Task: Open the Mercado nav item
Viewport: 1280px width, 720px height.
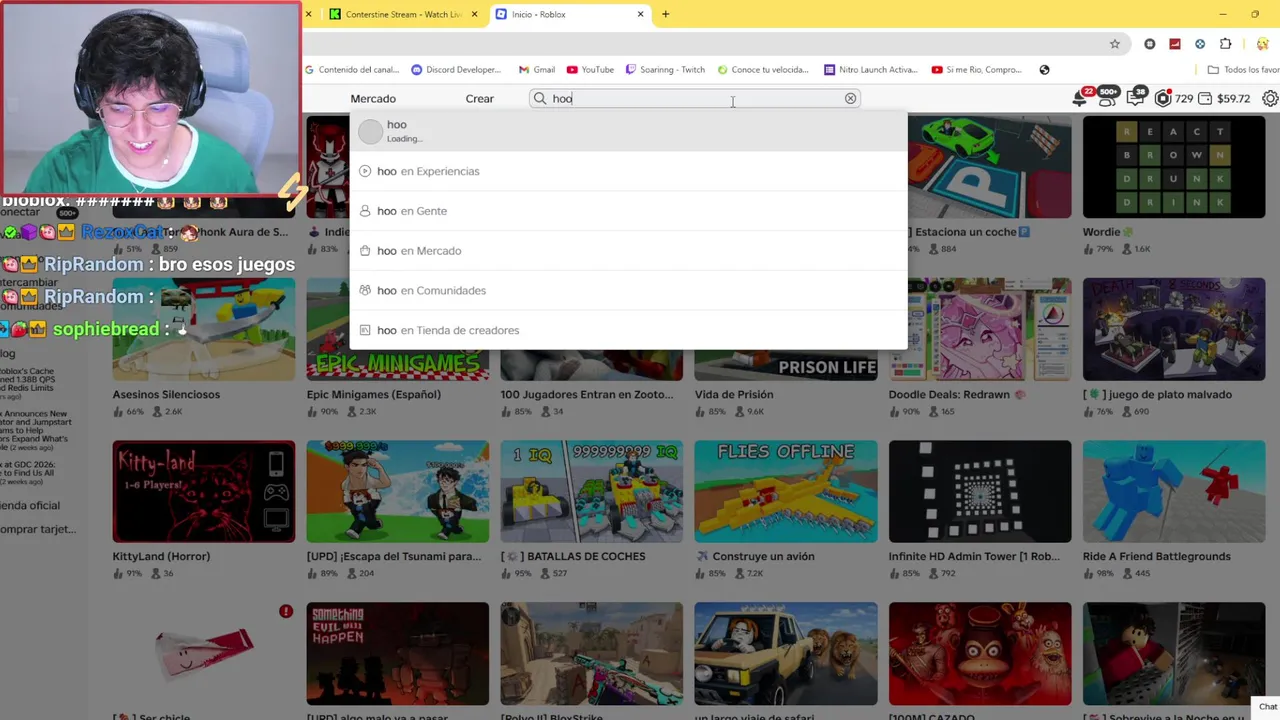Action: pyautogui.click(x=373, y=98)
